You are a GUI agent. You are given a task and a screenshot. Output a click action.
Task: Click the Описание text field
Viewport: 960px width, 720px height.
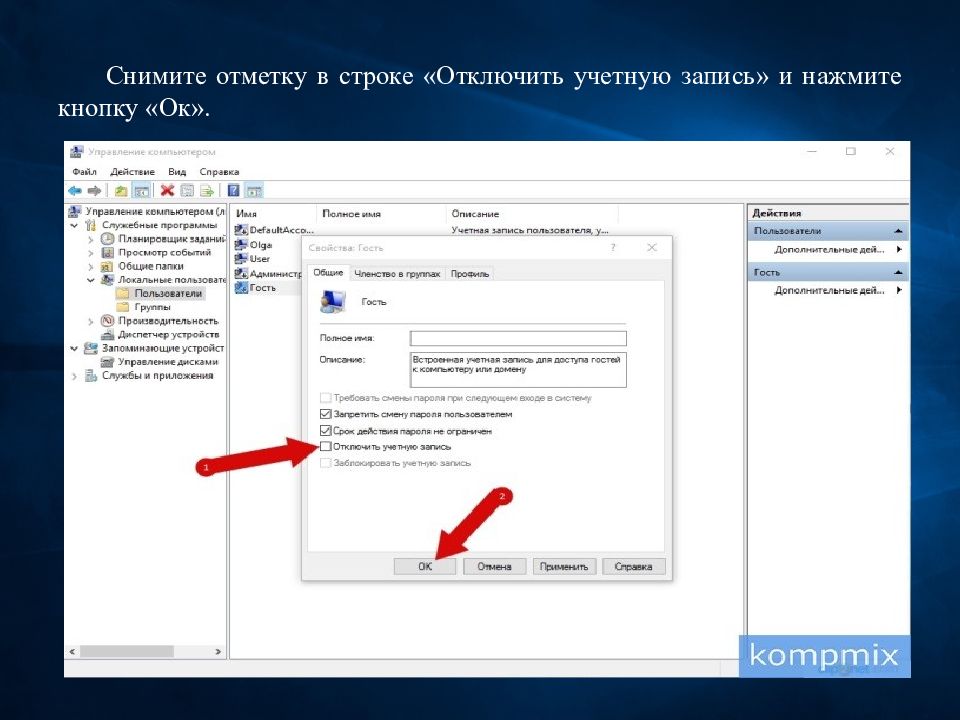pos(518,370)
